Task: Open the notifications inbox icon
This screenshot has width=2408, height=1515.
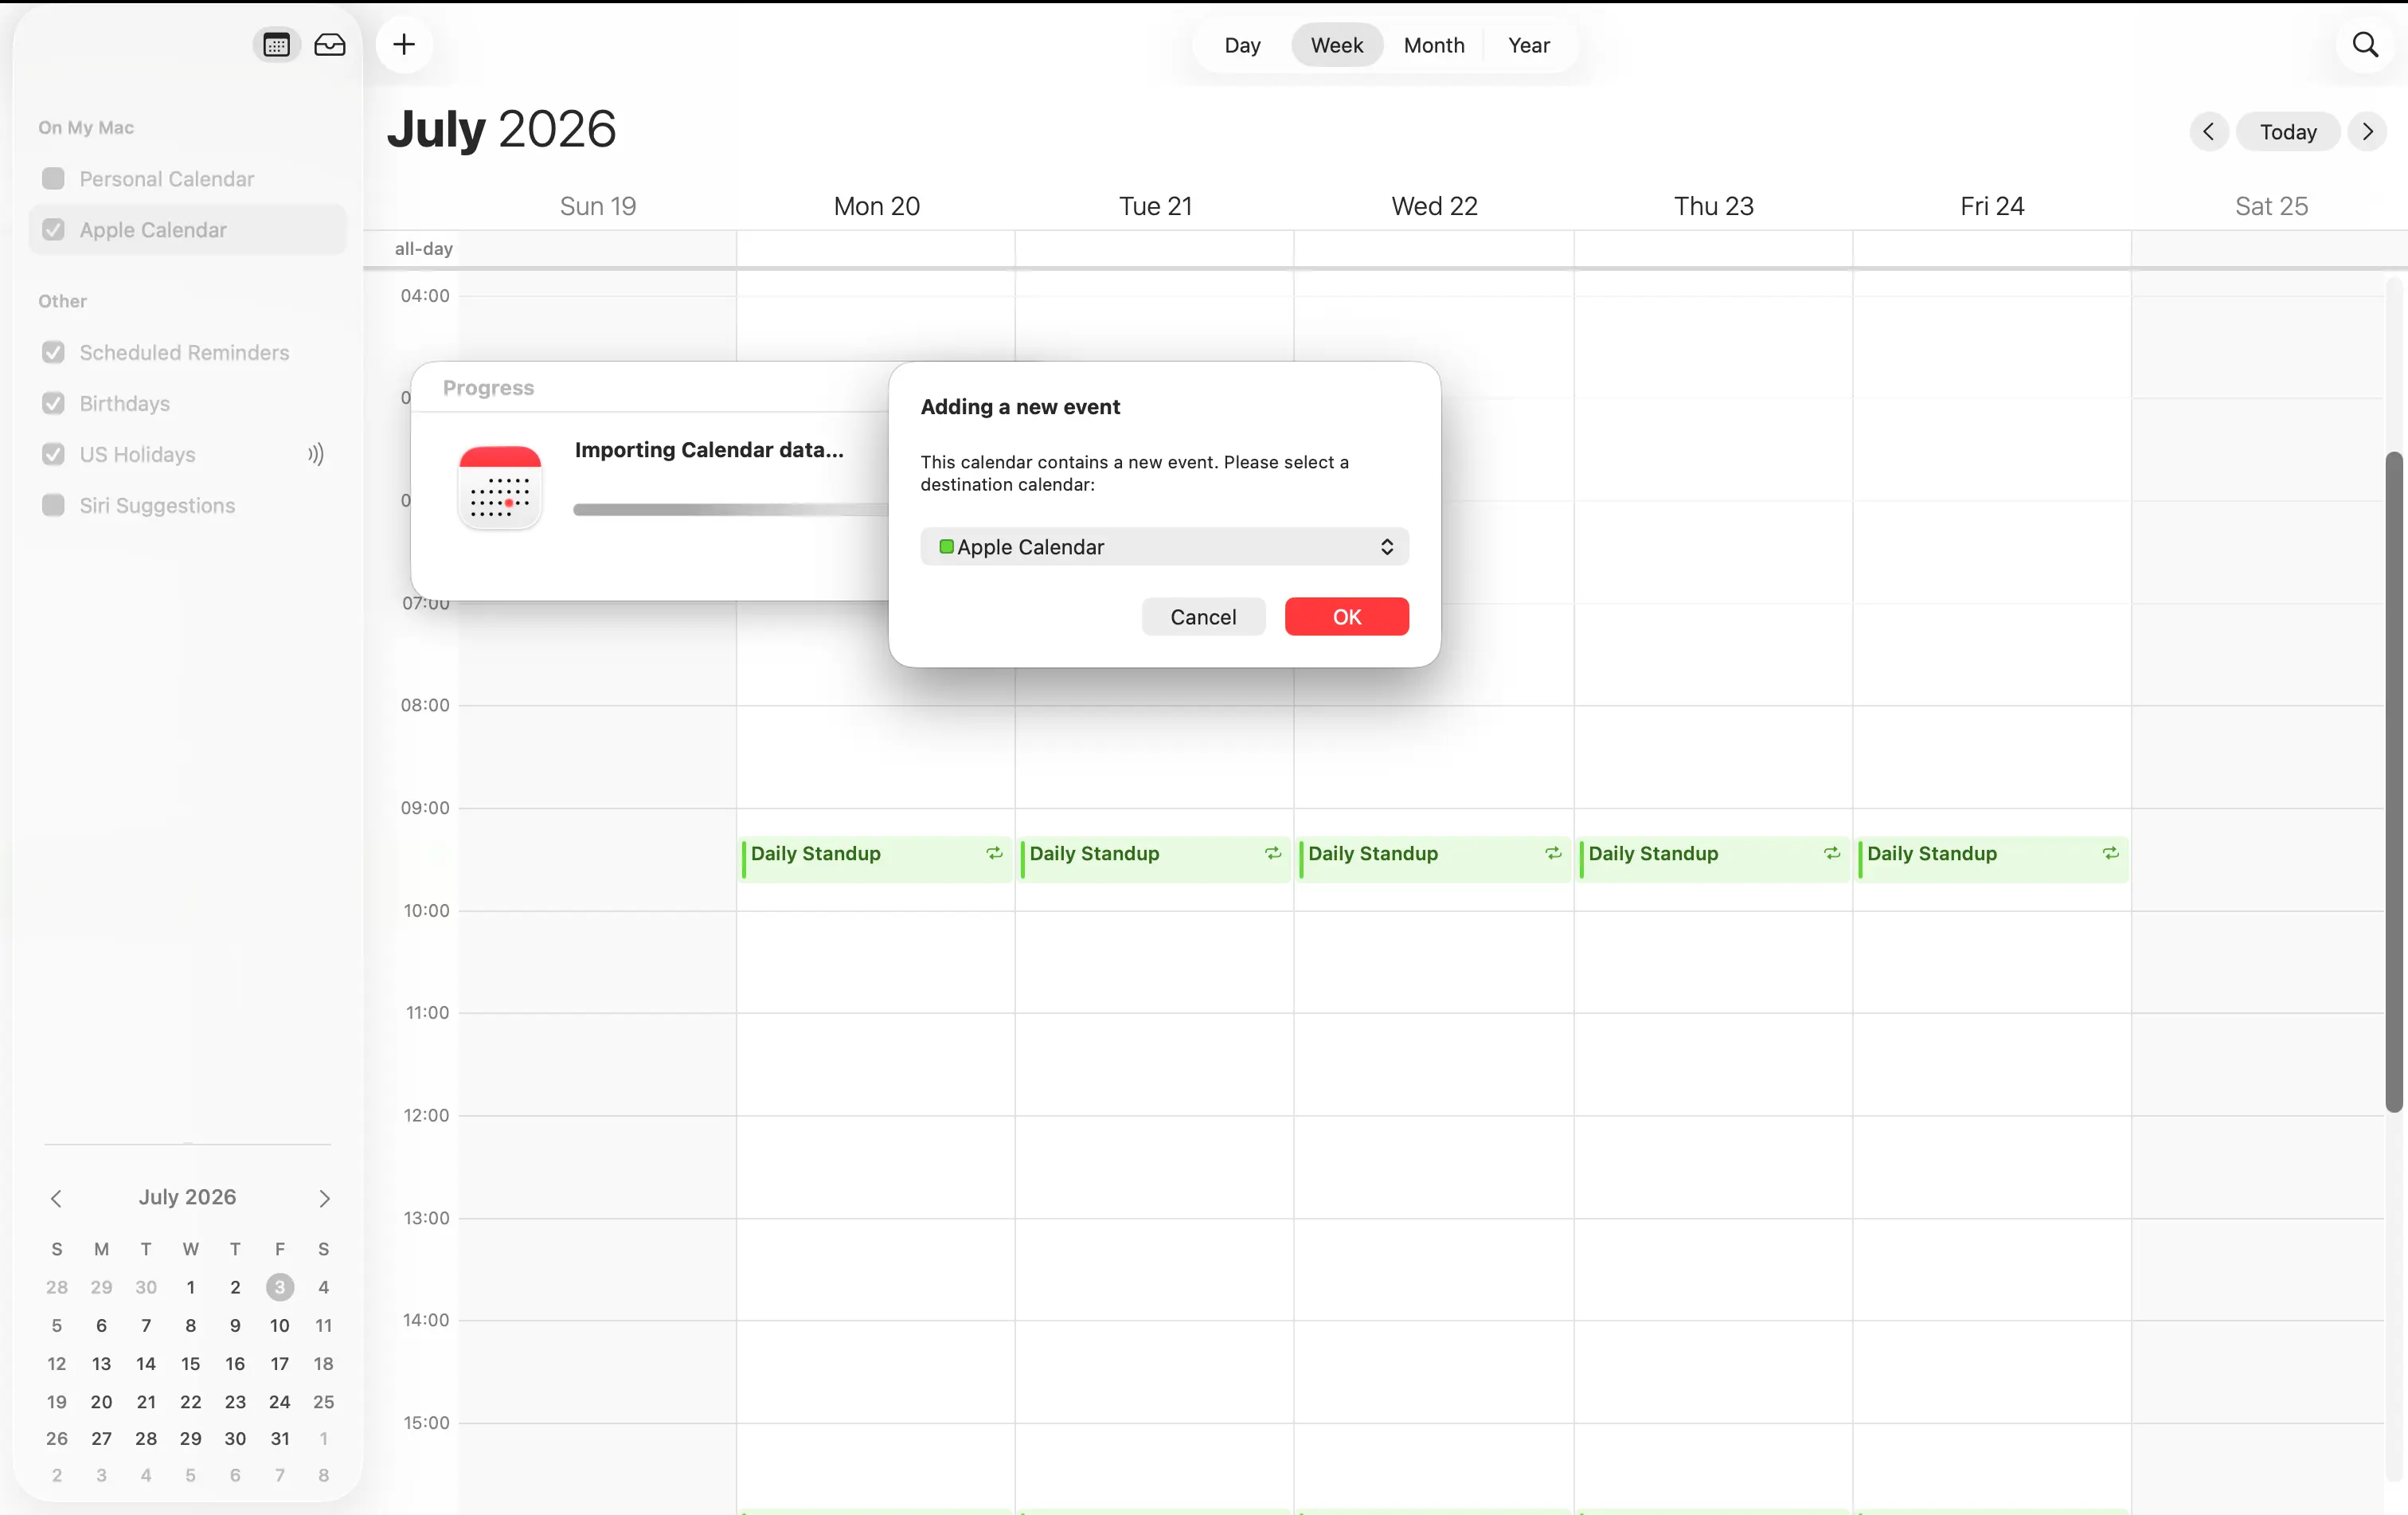Action: (330, 45)
